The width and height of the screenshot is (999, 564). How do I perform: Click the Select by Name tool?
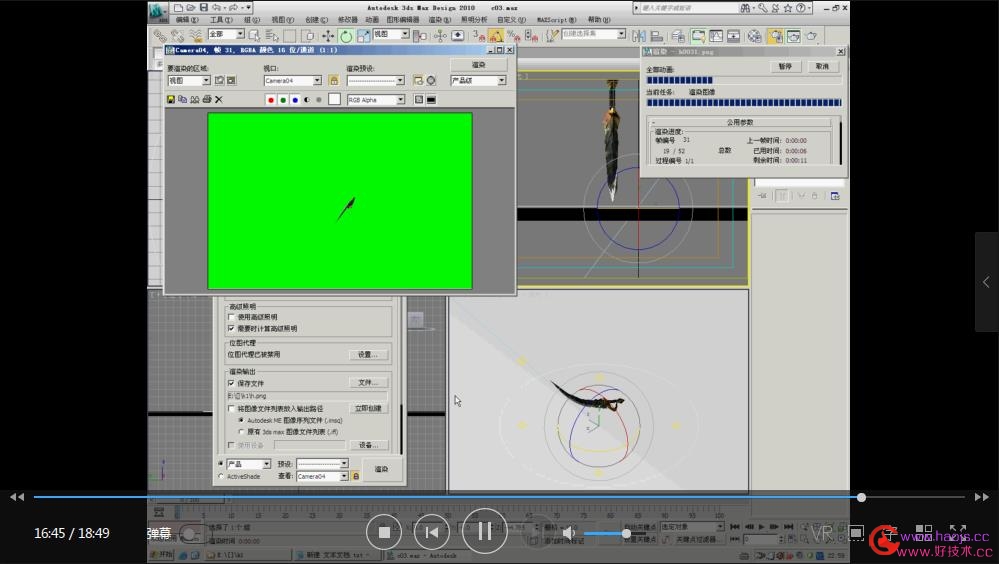[272, 36]
